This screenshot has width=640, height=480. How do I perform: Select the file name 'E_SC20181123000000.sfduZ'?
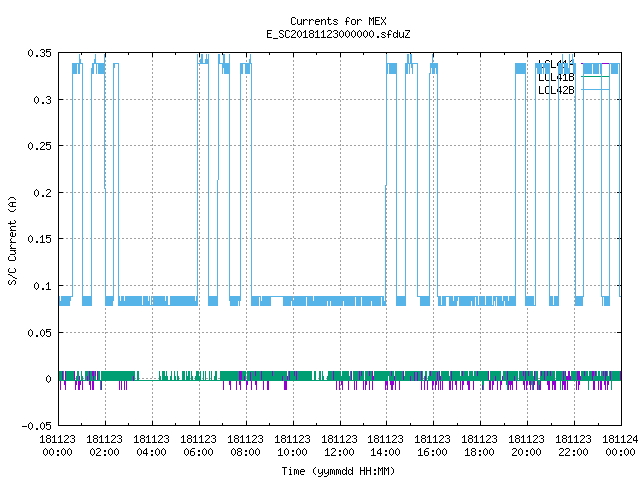coord(338,34)
